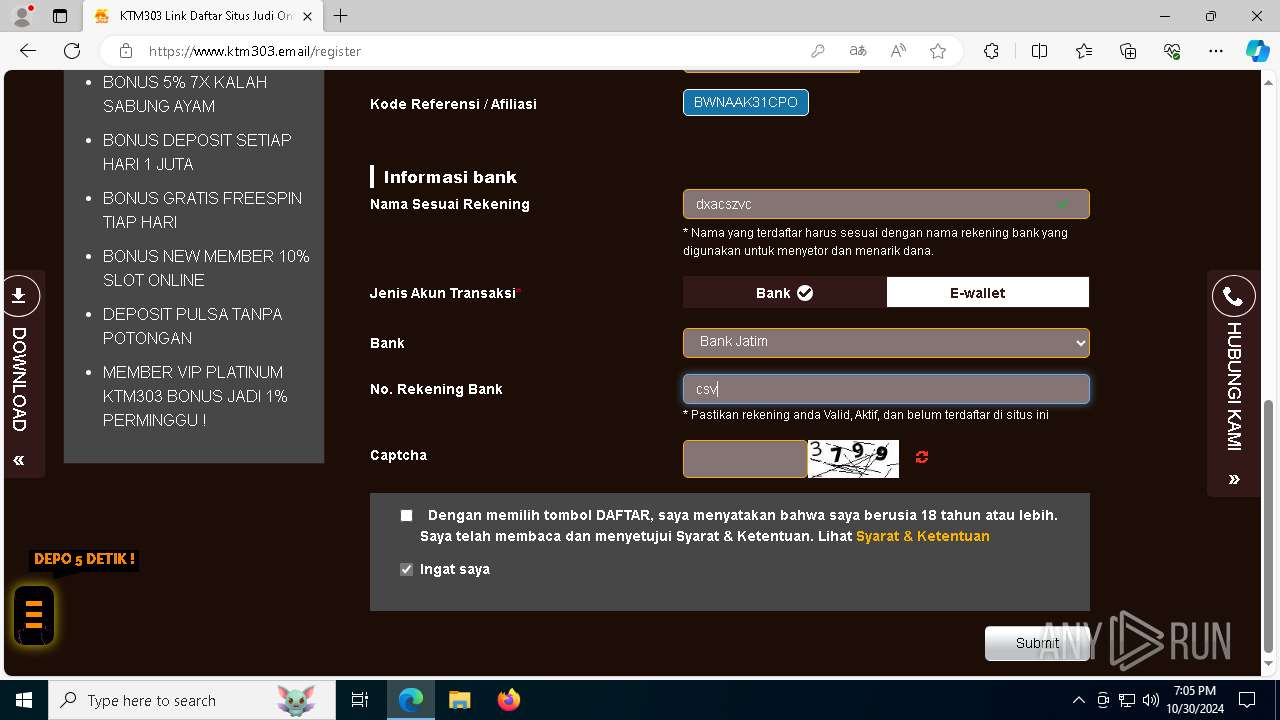Focus the Nama Sesuai Rekening field
This screenshot has height=720, width=1280.
pyautogui.click(x=886, y=204)
